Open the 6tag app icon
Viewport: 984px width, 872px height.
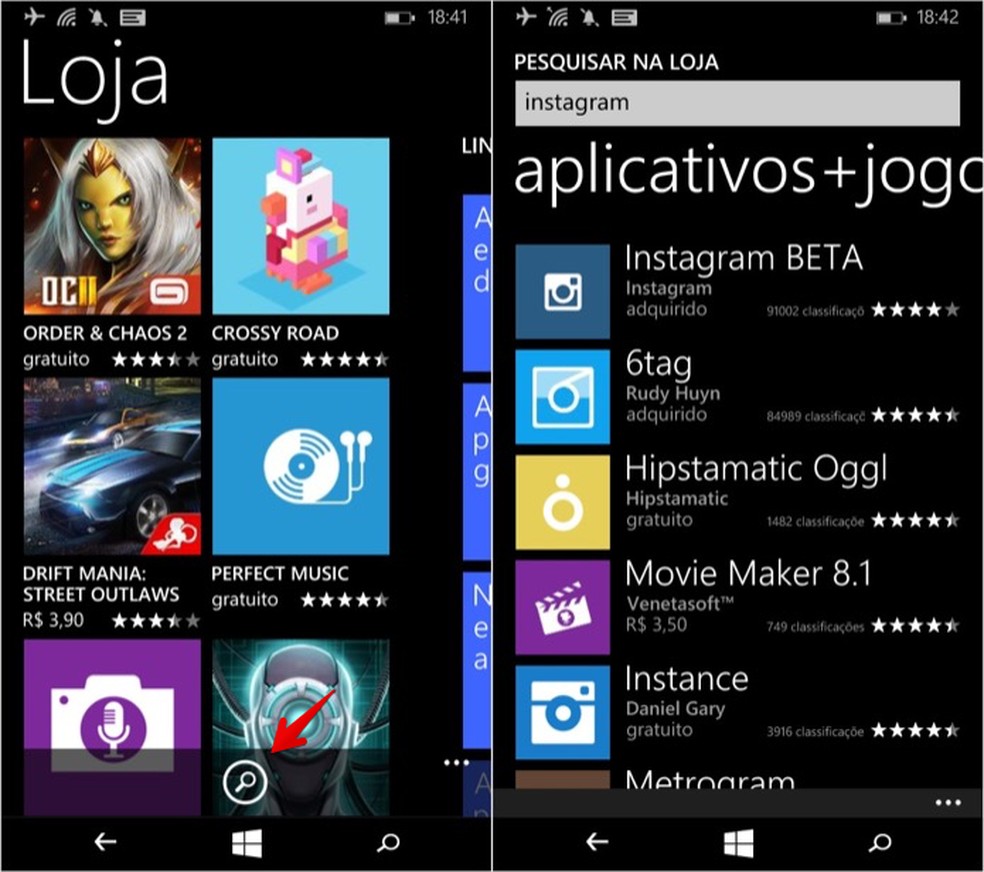tap(562, 397)
